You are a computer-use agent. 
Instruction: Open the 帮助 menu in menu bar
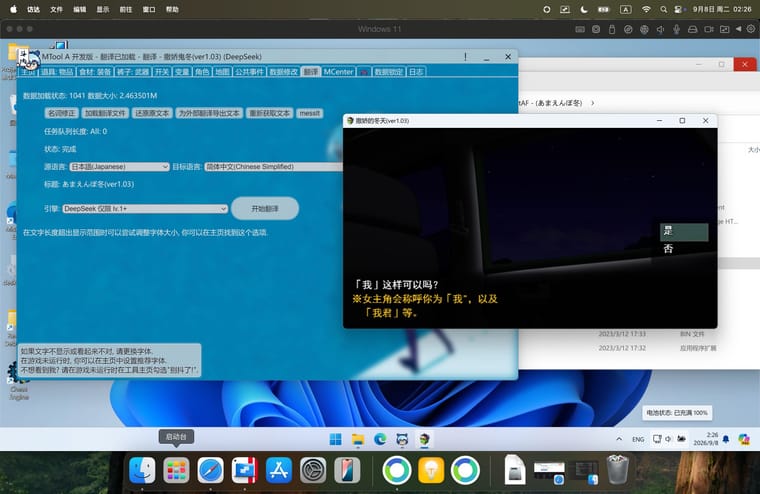click(x=172, y=9)
